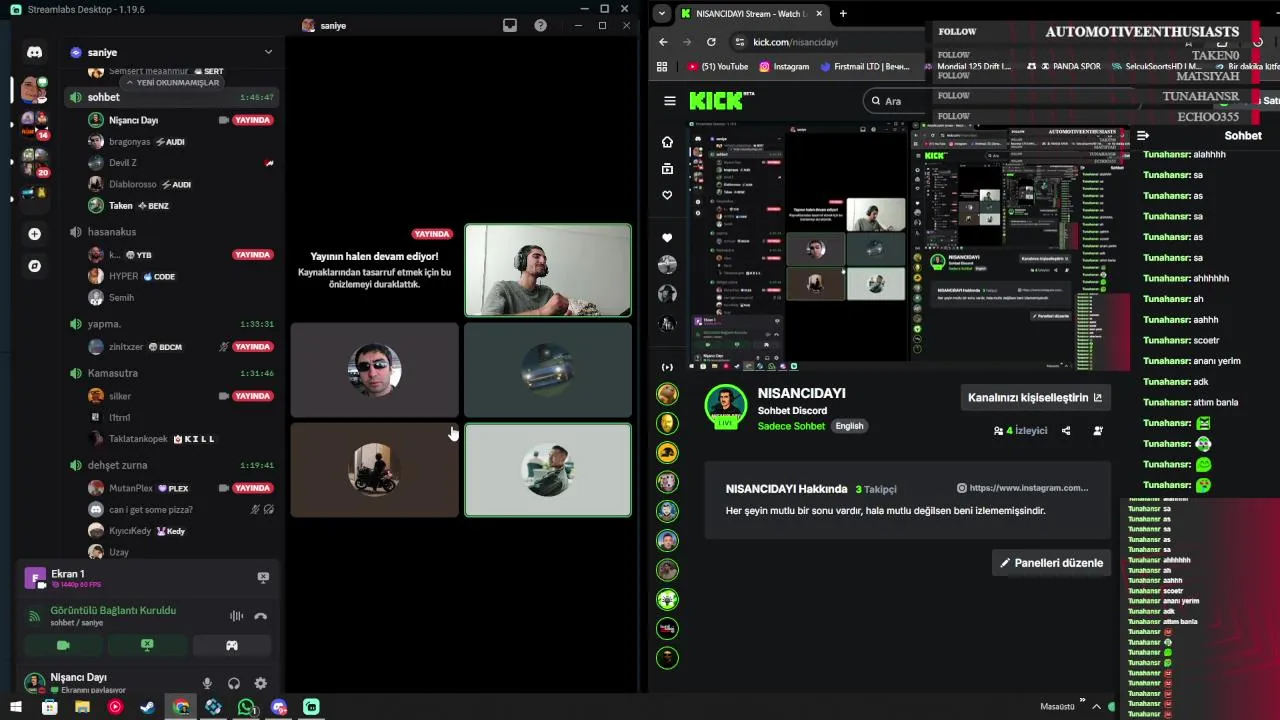This screenshot has width=1280, height=720.
Task: Select the sohbet voice channel
Action: (x=171, y=97)
